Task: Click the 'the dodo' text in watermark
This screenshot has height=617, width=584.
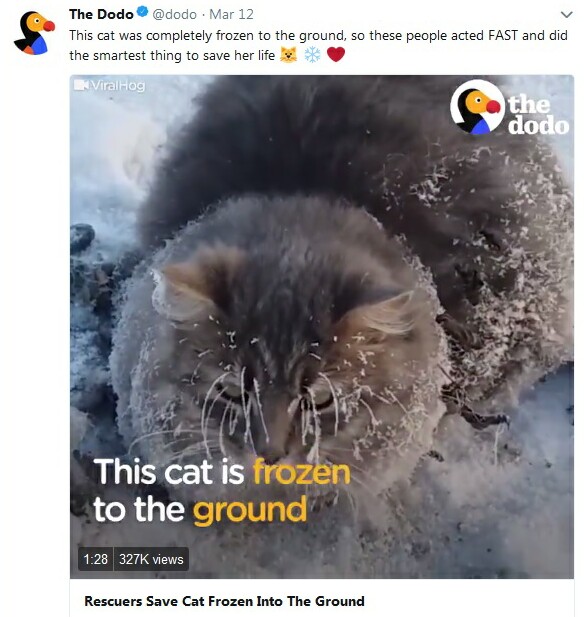Action: (538, 115)
